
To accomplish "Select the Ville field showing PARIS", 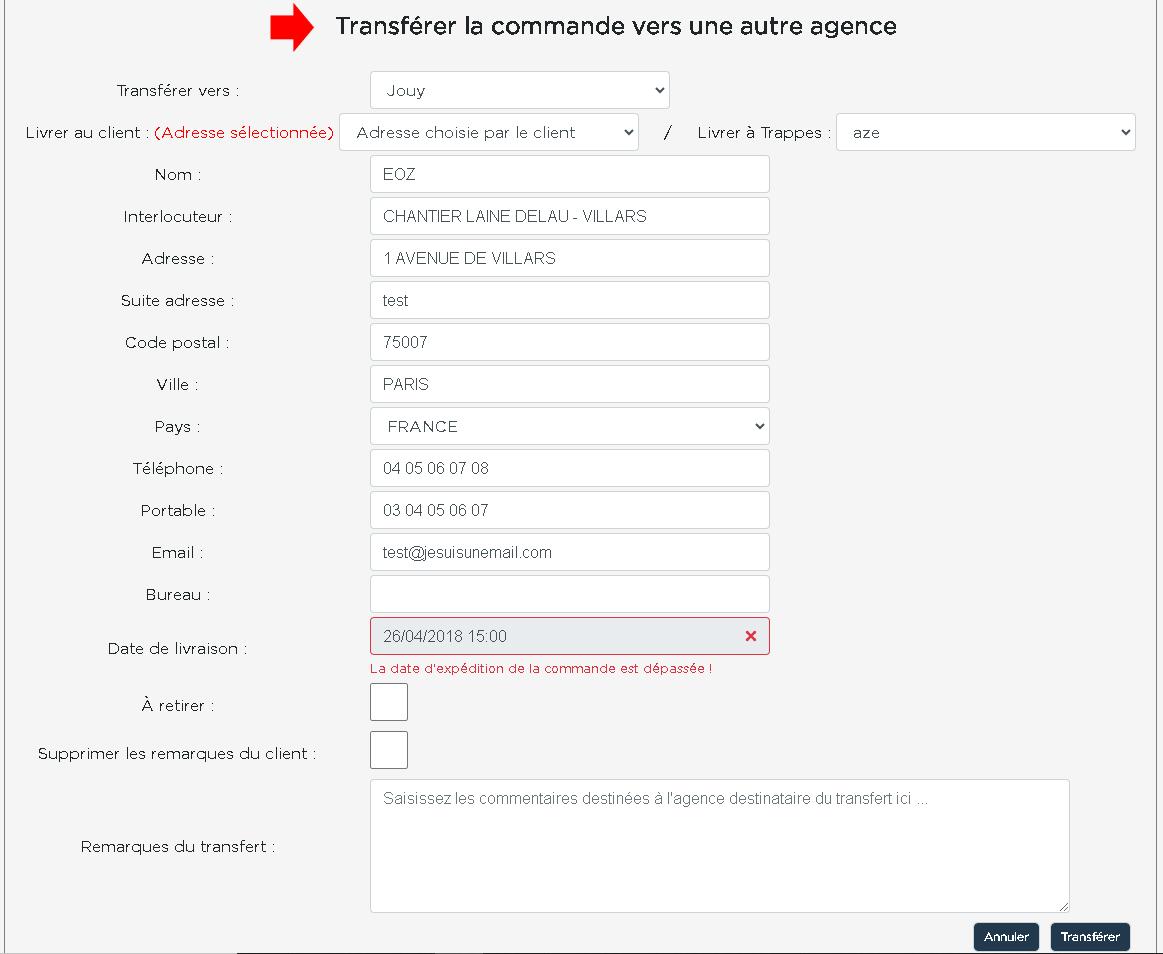I will [569, 383].
